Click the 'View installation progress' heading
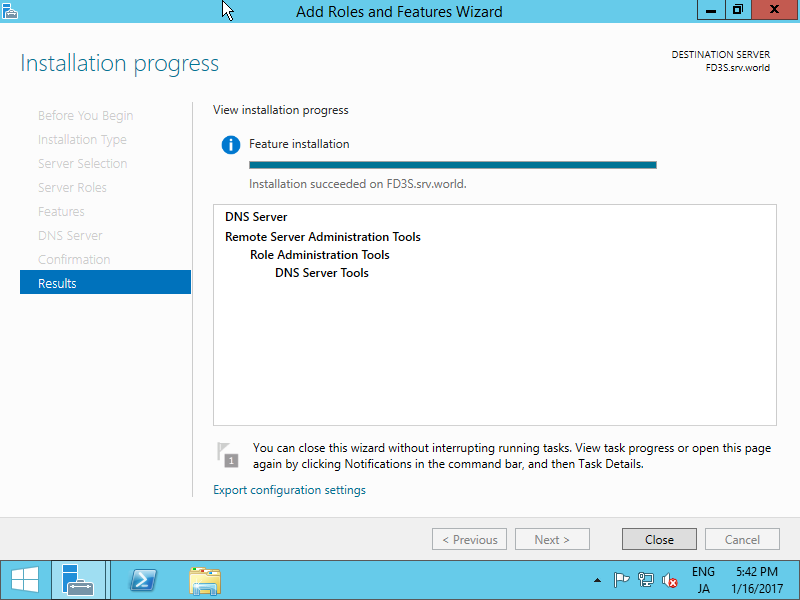 tap(281, 110)
